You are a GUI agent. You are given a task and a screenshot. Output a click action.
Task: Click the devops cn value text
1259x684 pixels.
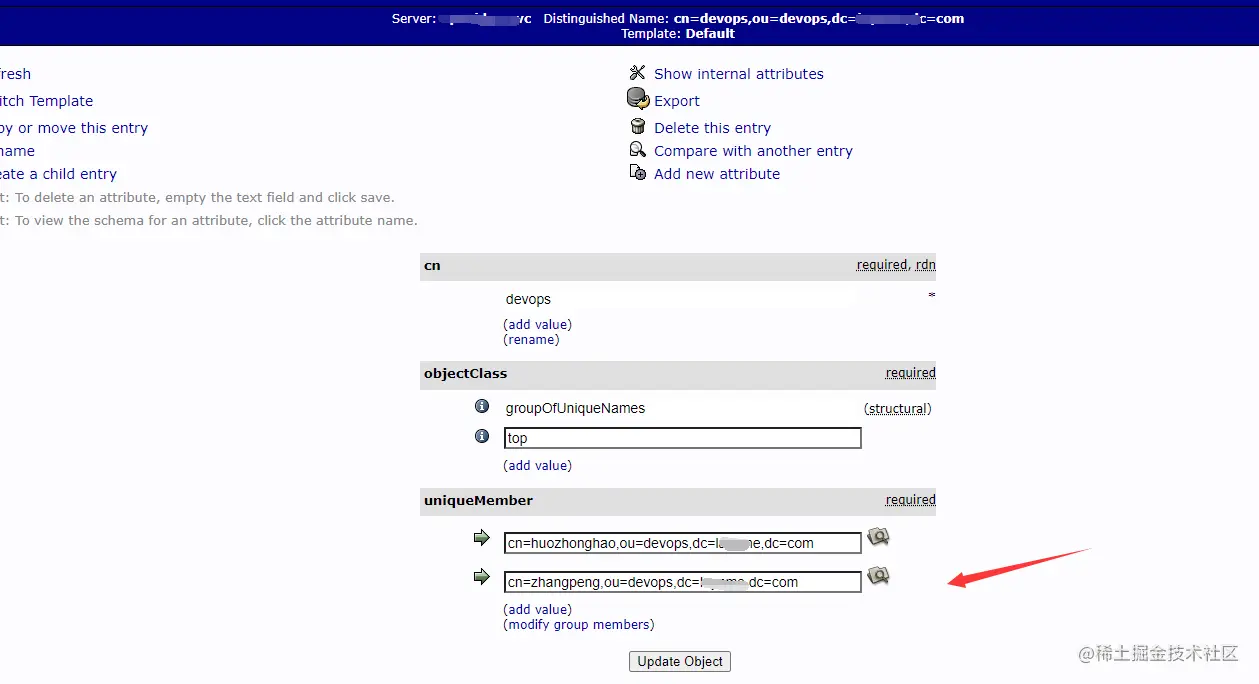[x=528, y=300]
